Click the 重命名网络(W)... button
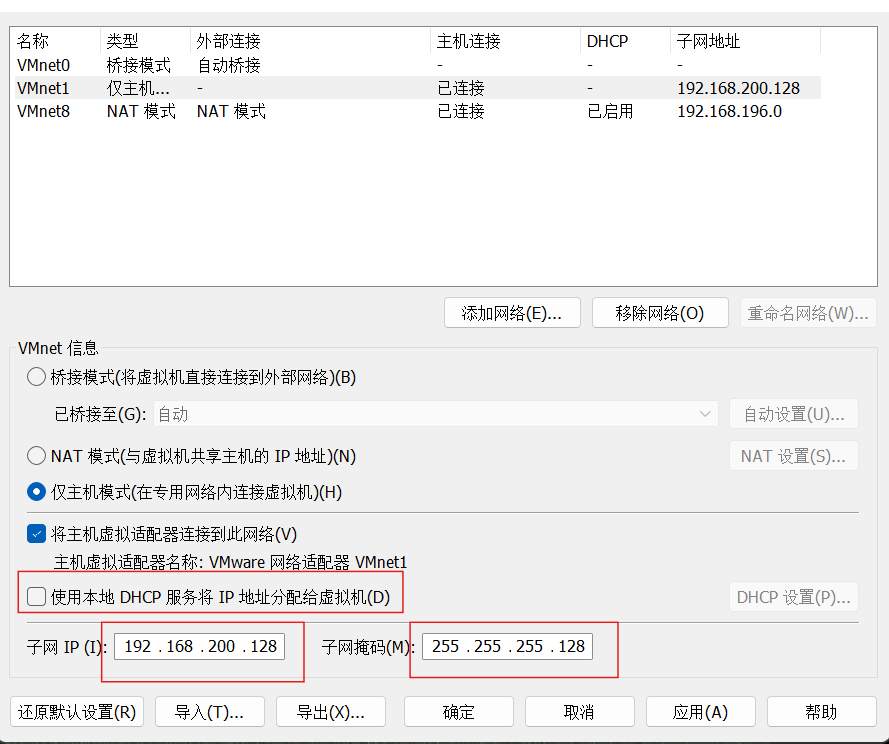This screenshot has height=744, width=889. (x=808, y=313)
